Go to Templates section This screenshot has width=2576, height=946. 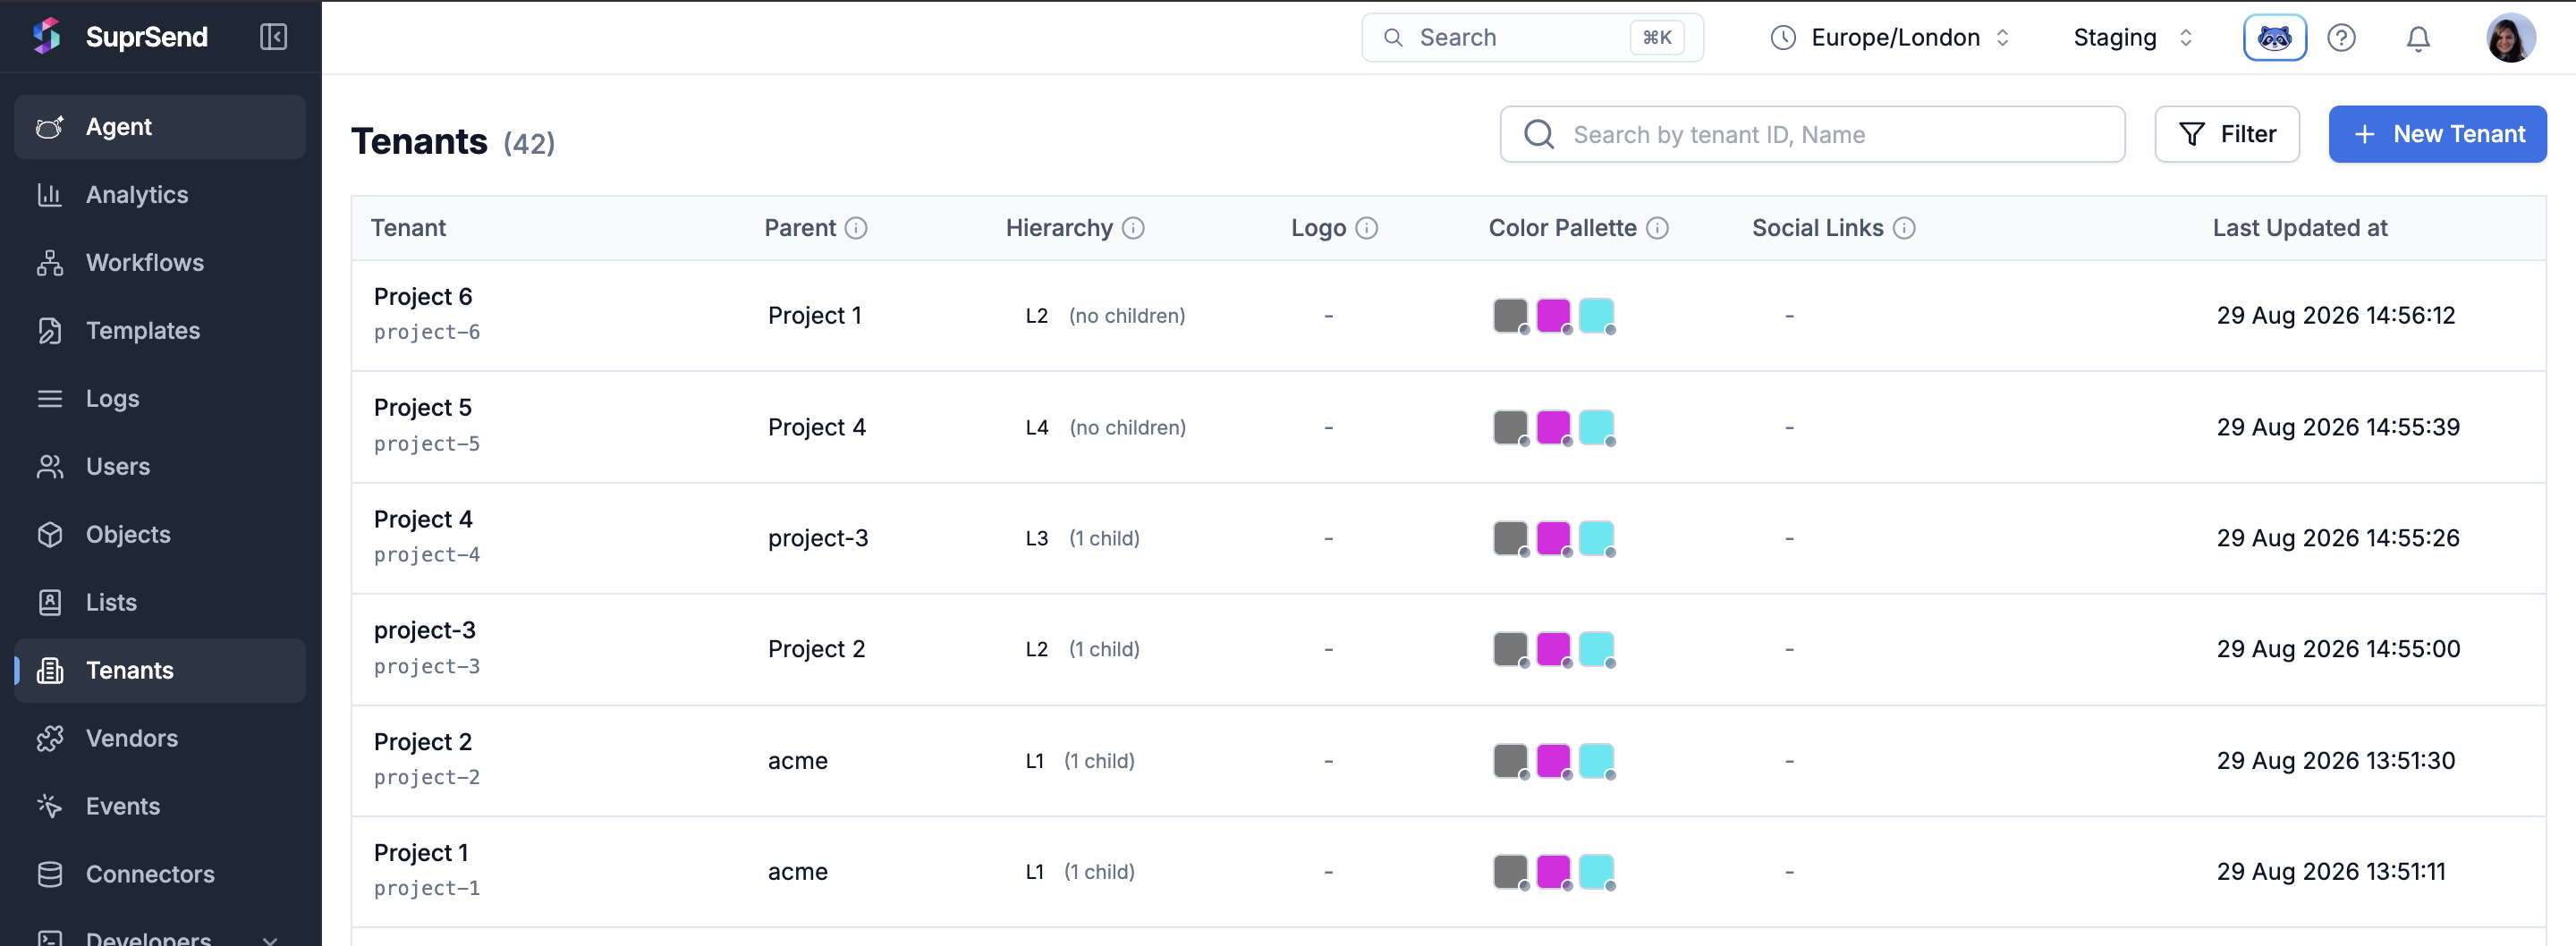(159, 330)
